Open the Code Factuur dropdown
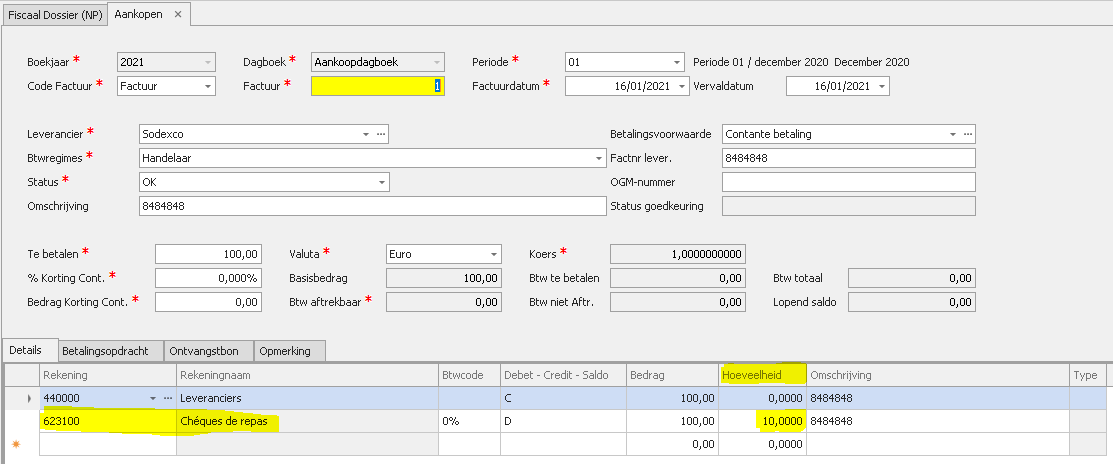This screenshot has width=1113, height=464. 207,86
